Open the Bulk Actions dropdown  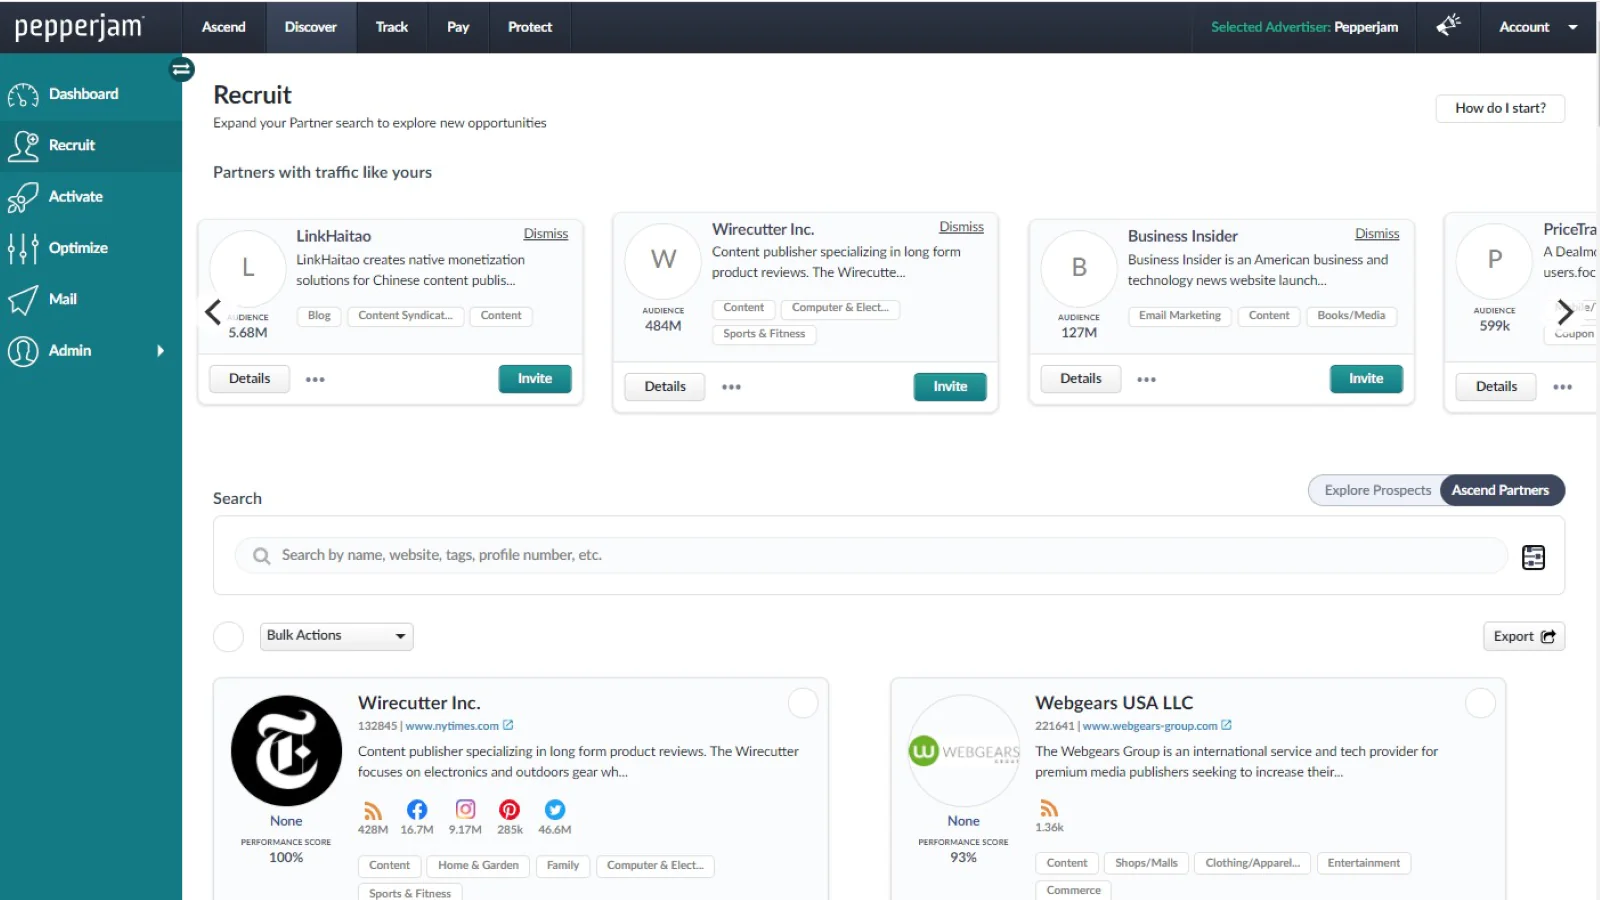point(336,636)
